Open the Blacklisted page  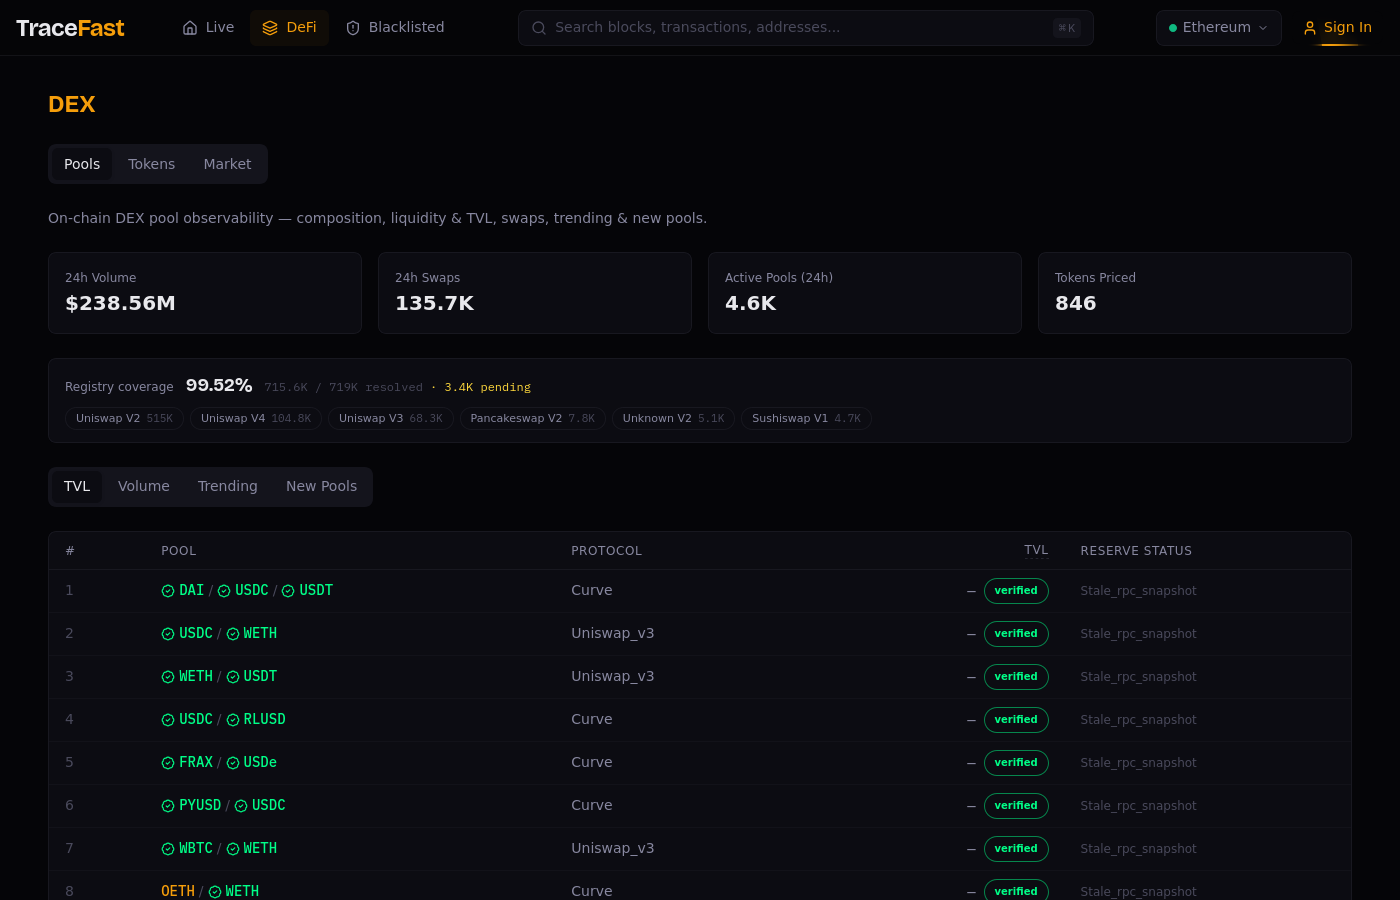click(395, 28)
